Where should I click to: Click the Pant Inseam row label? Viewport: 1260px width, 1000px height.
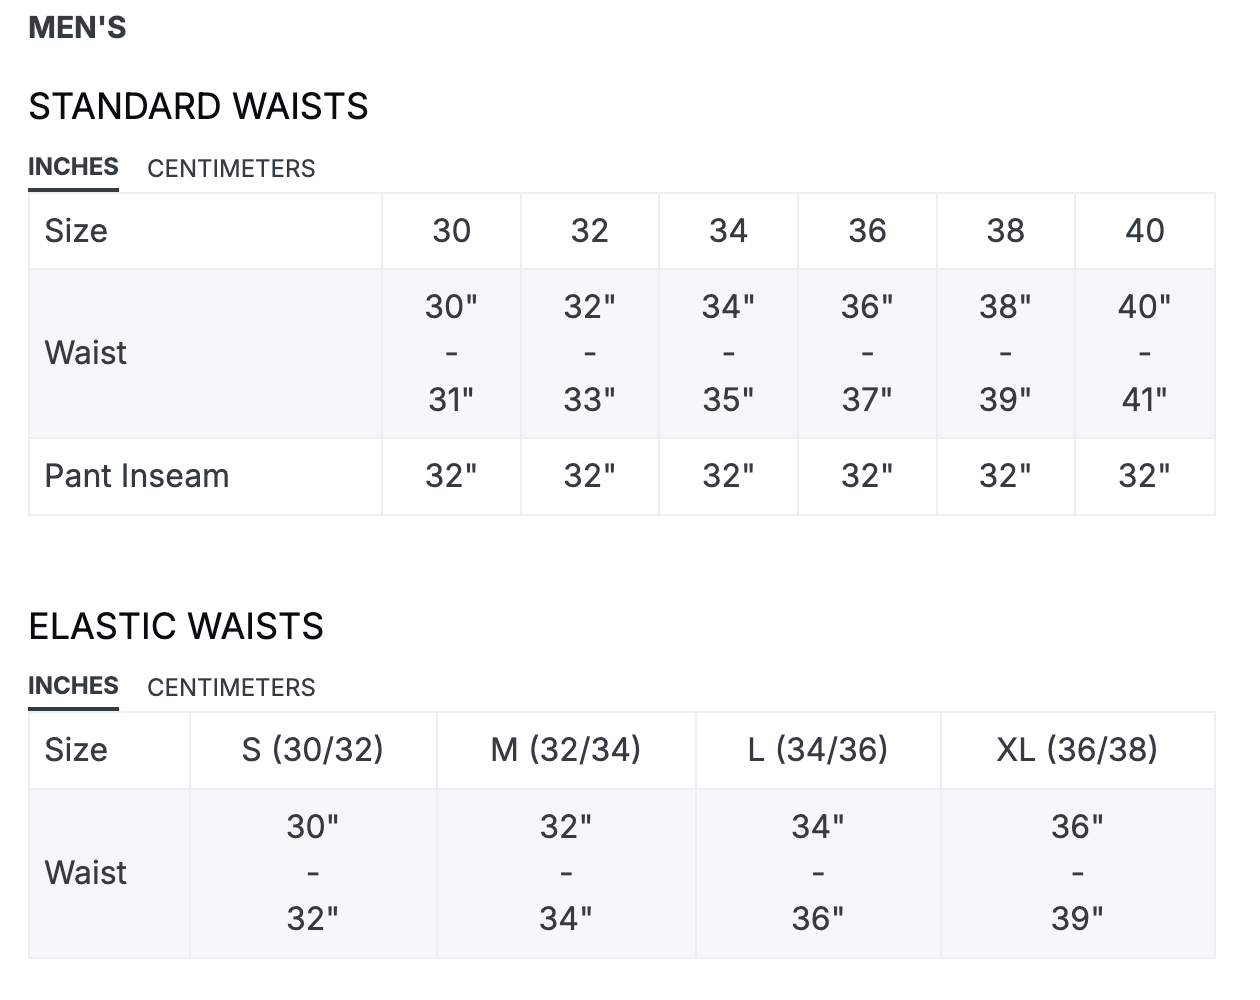point(137,476)
